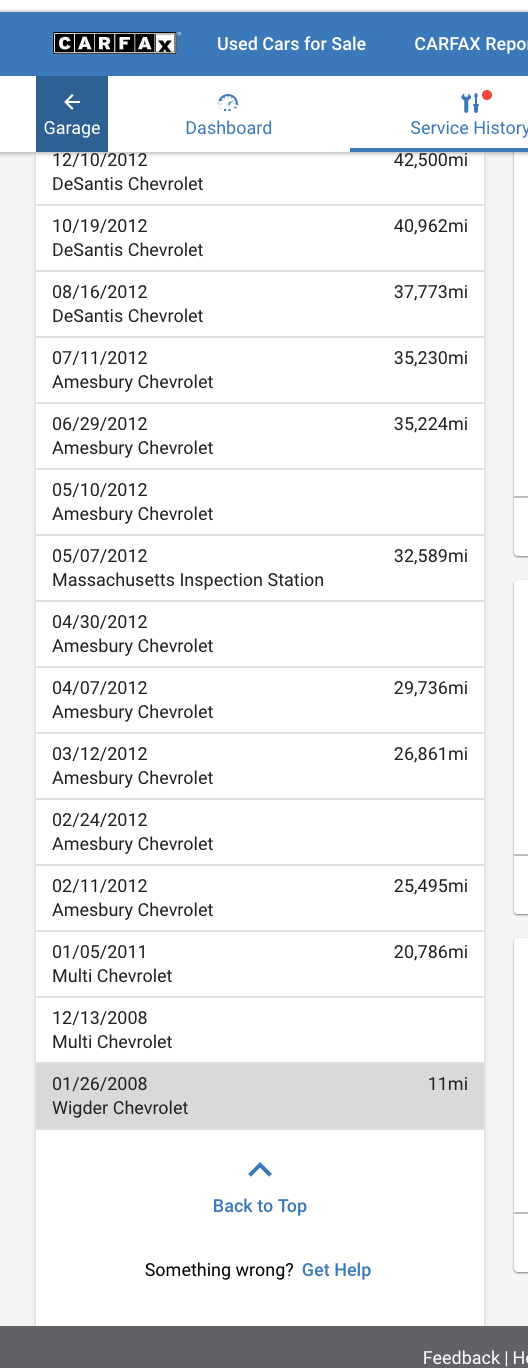Select the 08/16/2012 DeSantis Chevrolet record
Viewport: 528px width, 1368px height.
pos(260,304)
